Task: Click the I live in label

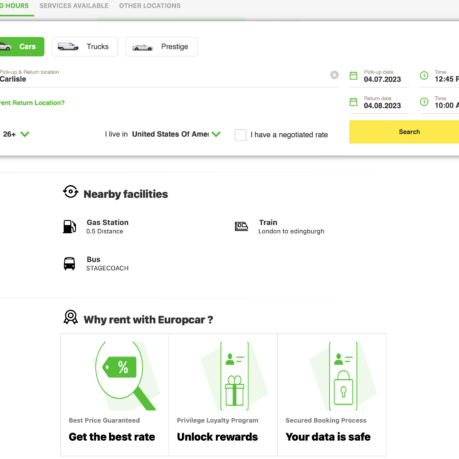Action: (x=116, y=134)
